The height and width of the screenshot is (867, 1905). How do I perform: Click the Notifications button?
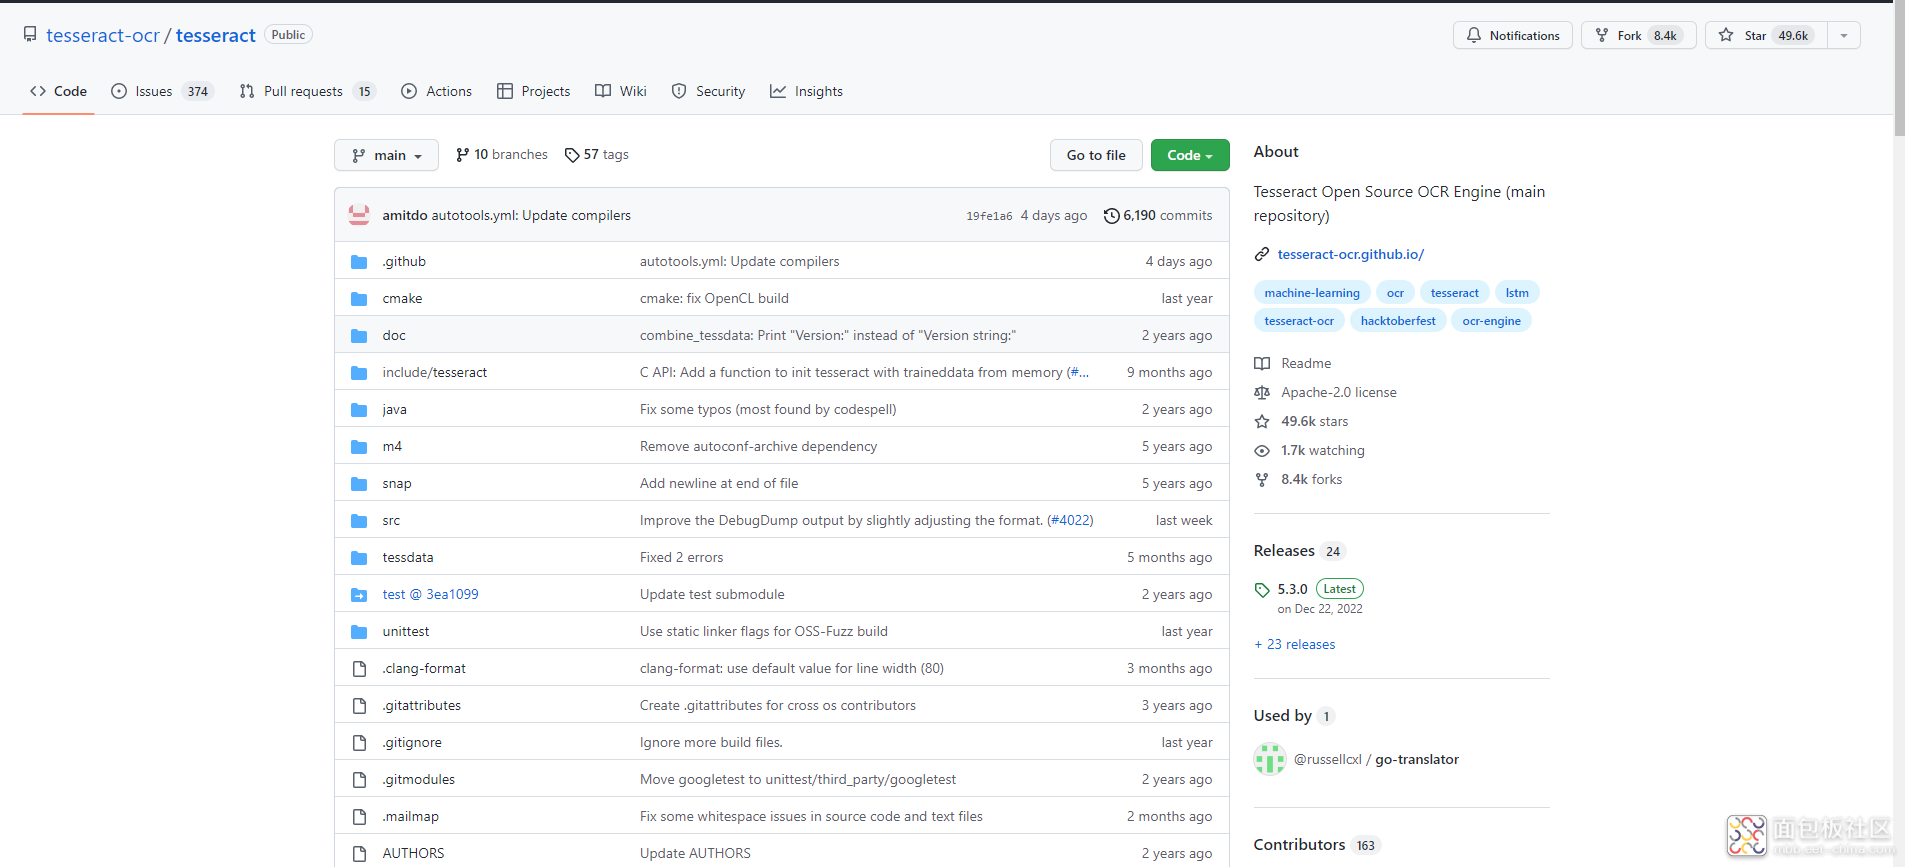click(1512, 35)
